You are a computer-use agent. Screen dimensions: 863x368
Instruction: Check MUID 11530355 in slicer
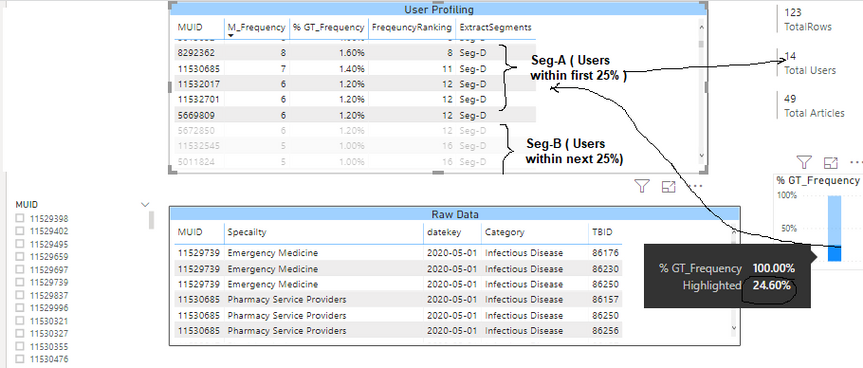point(20,347)
